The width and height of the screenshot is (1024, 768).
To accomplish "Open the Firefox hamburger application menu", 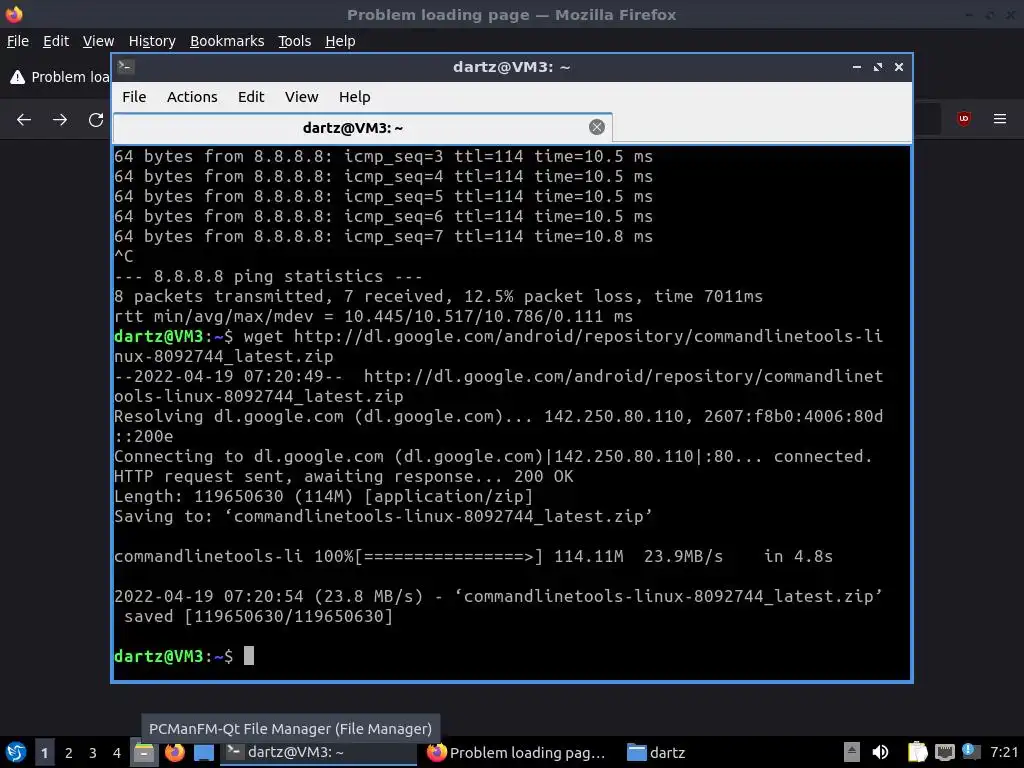I will (x=1000, y=119).
